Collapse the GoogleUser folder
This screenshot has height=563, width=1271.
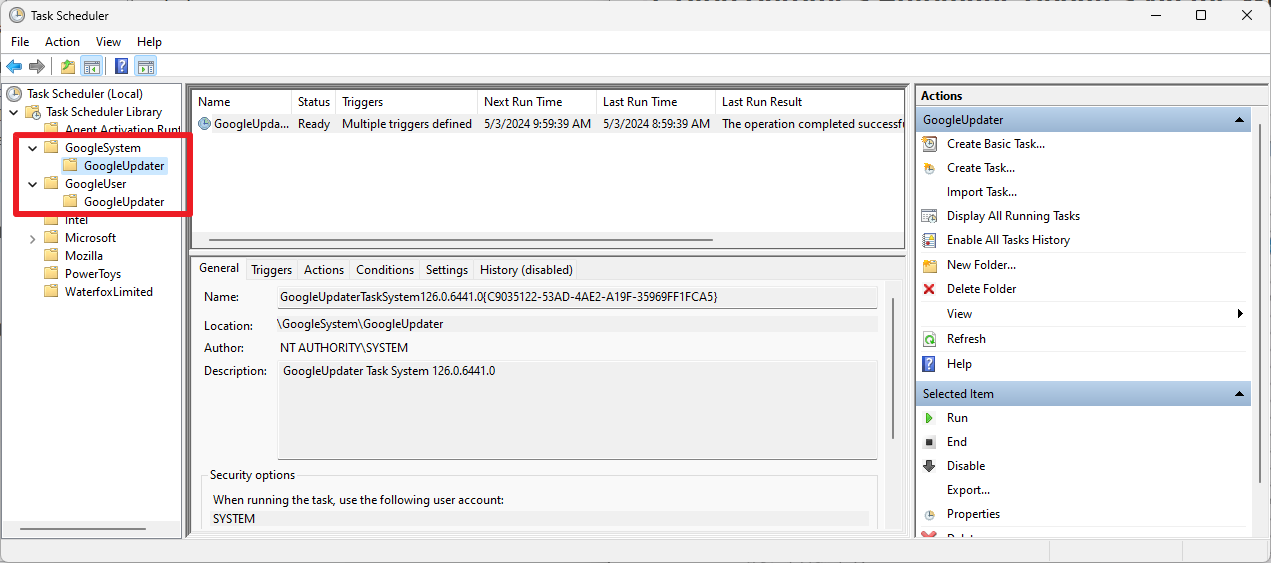(x=33, y=184)
